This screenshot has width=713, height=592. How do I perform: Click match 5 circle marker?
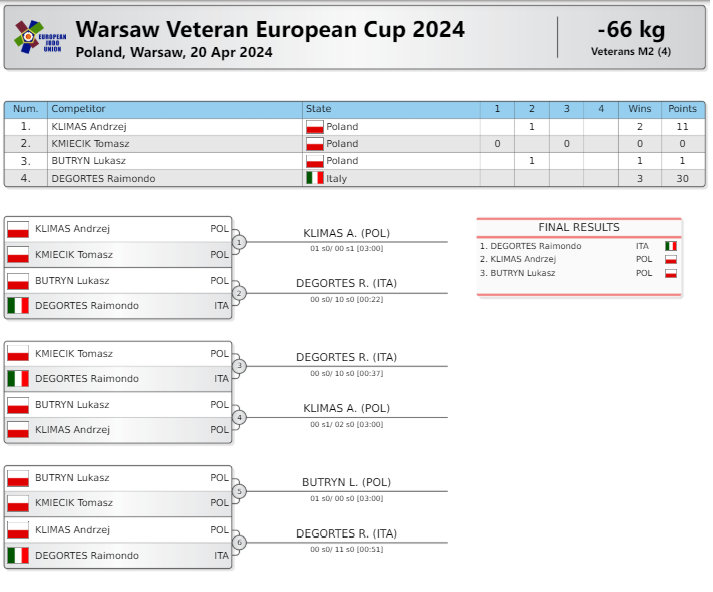click(239, 492)
